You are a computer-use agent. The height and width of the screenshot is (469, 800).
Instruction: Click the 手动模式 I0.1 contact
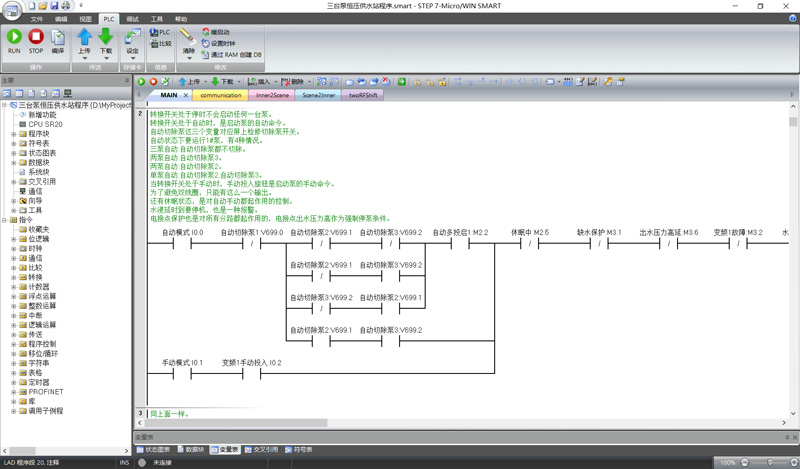(x=182, y=374)
